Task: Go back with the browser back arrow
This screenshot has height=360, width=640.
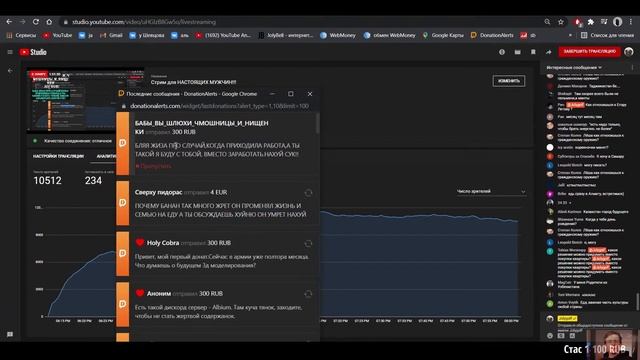Action: [9, 22]
